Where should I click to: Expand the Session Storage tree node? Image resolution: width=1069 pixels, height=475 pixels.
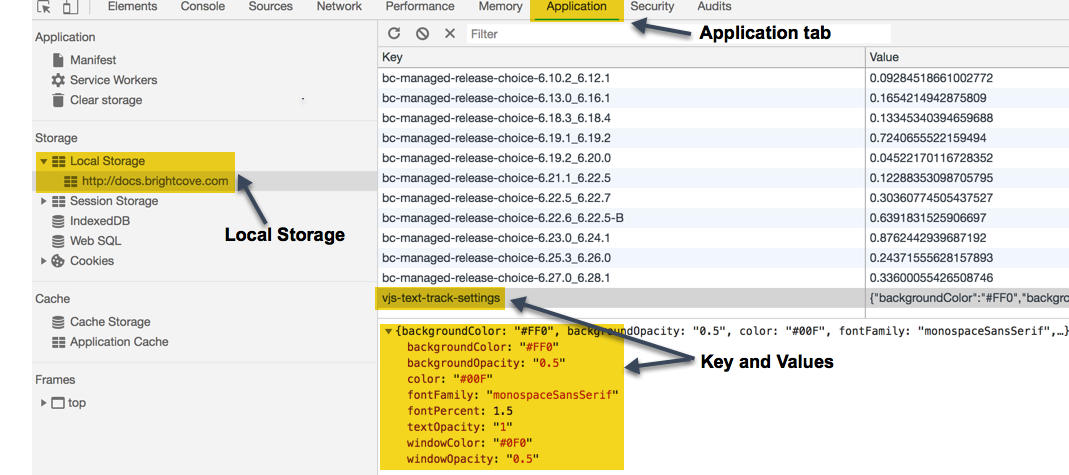43,201
